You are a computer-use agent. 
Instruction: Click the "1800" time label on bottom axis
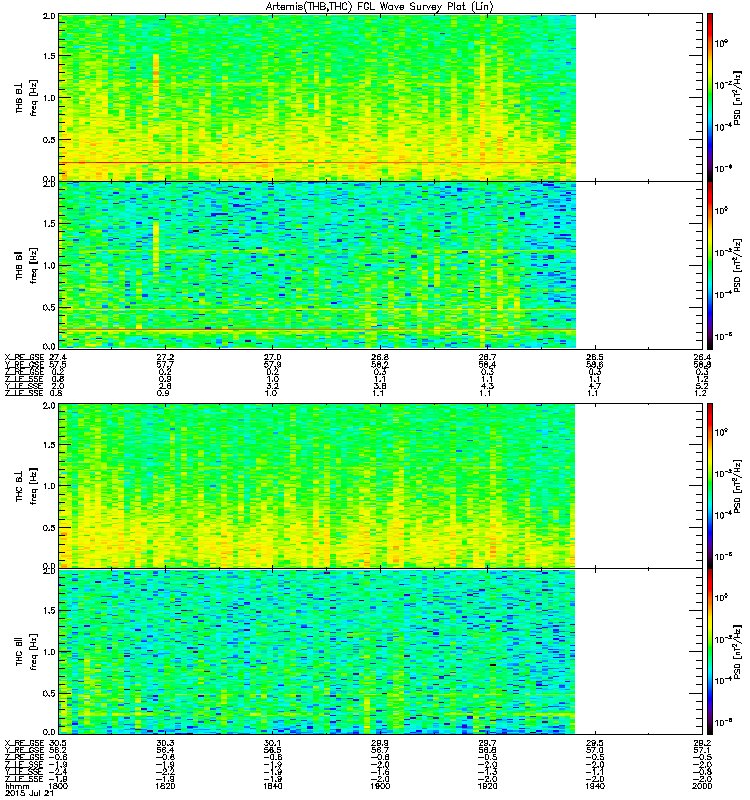pos(58,786)
